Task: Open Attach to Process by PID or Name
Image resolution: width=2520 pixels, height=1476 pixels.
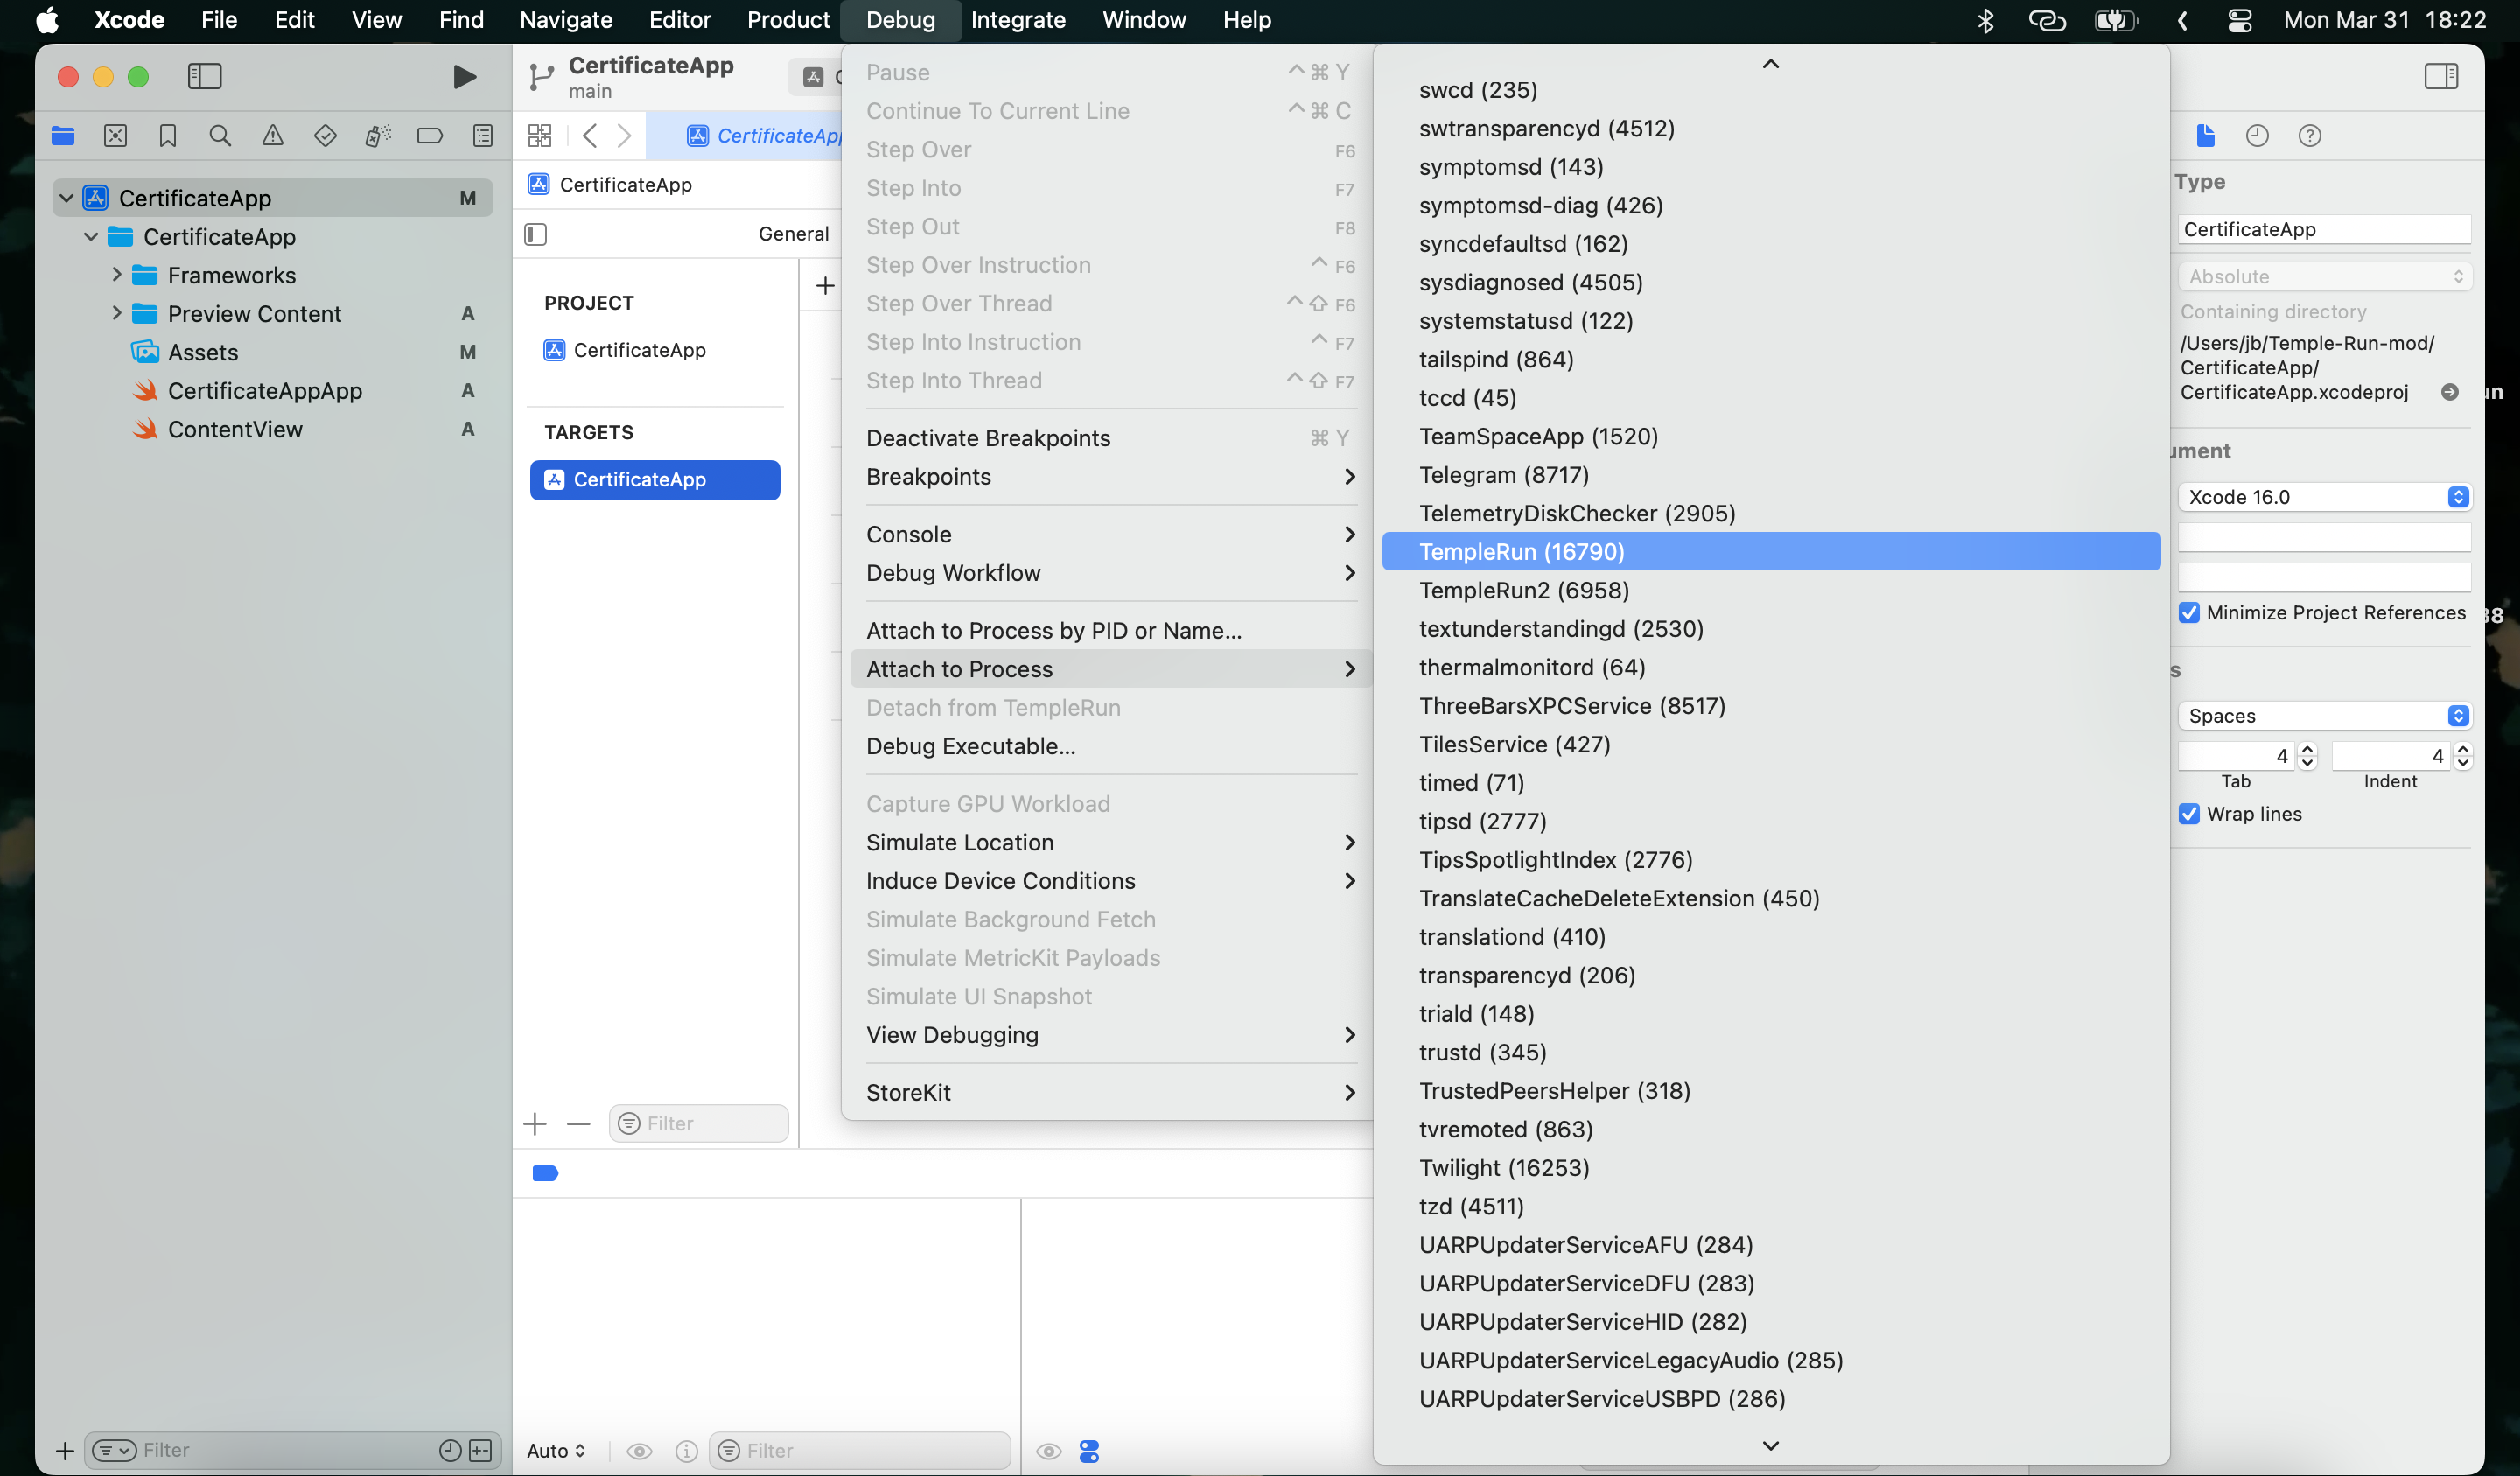Action: [1054, 631]
